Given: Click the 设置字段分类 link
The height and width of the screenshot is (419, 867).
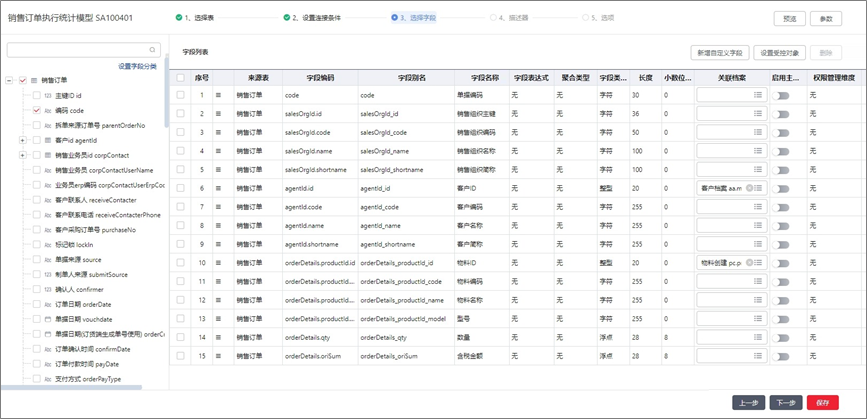Looking at the screenshot, I should 137,66.
